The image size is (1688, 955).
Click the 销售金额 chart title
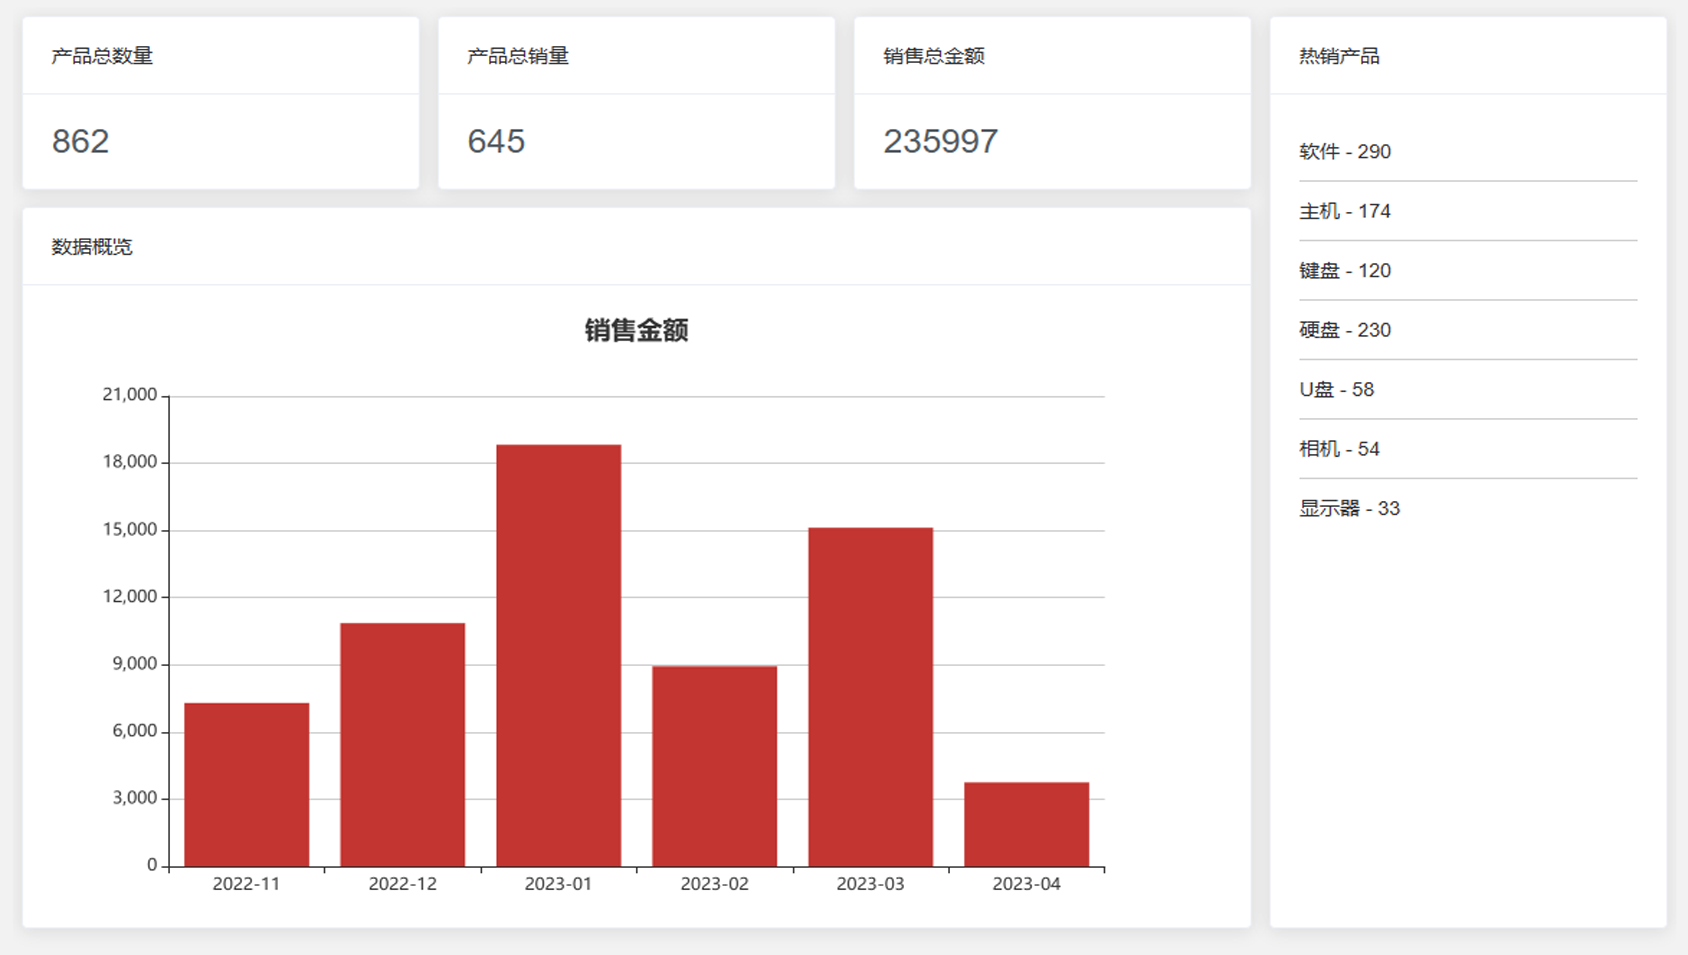tap(636, 330)
